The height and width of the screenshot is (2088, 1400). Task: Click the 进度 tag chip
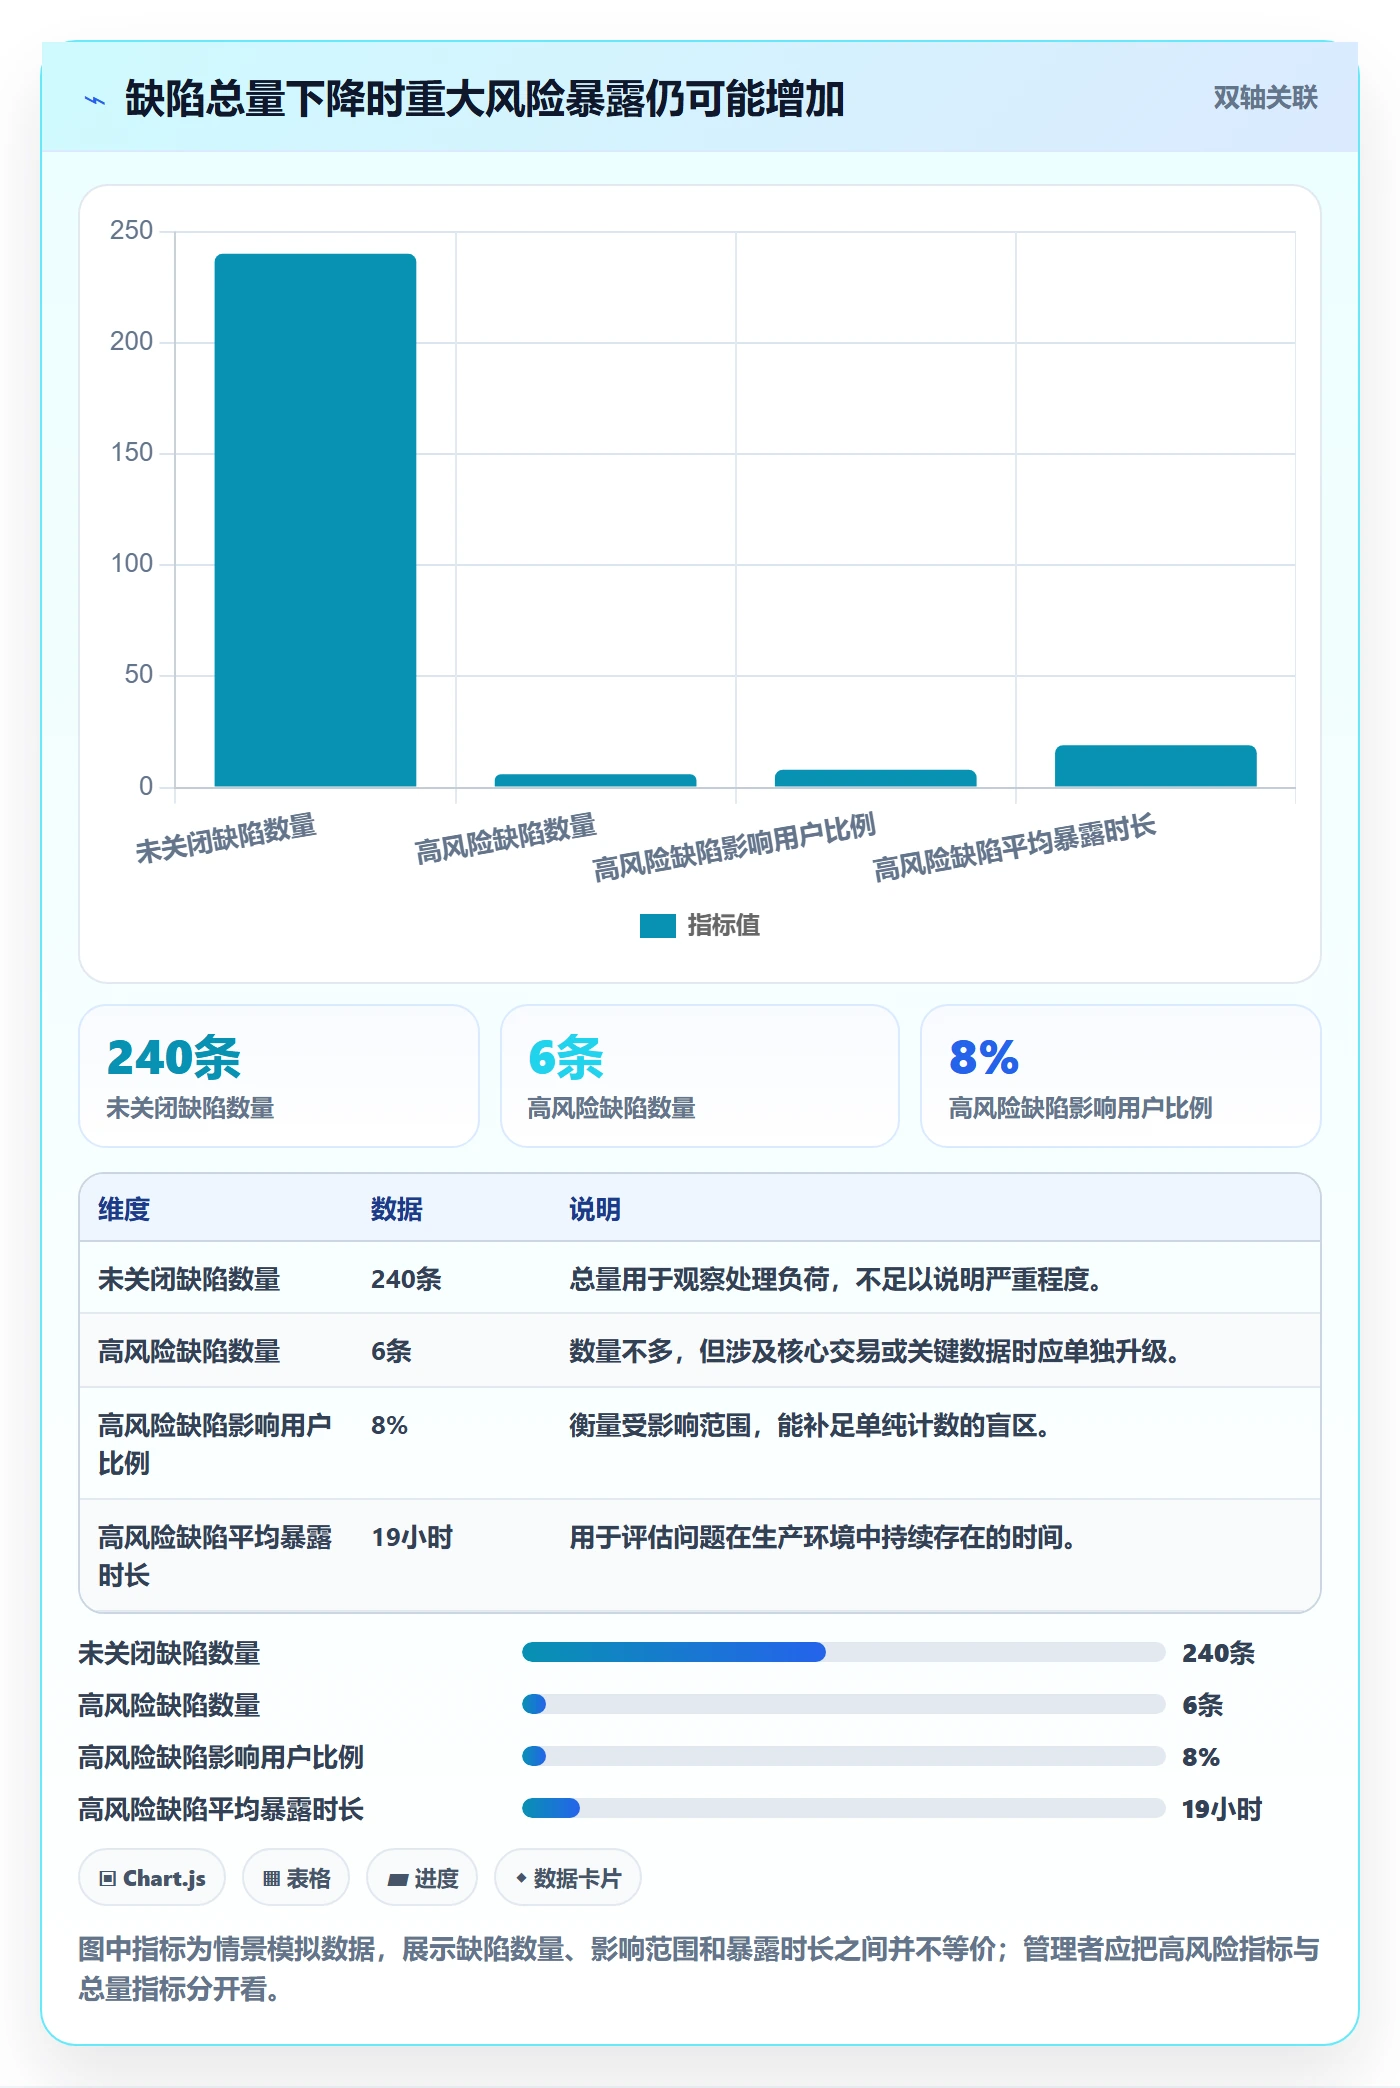422,1878
